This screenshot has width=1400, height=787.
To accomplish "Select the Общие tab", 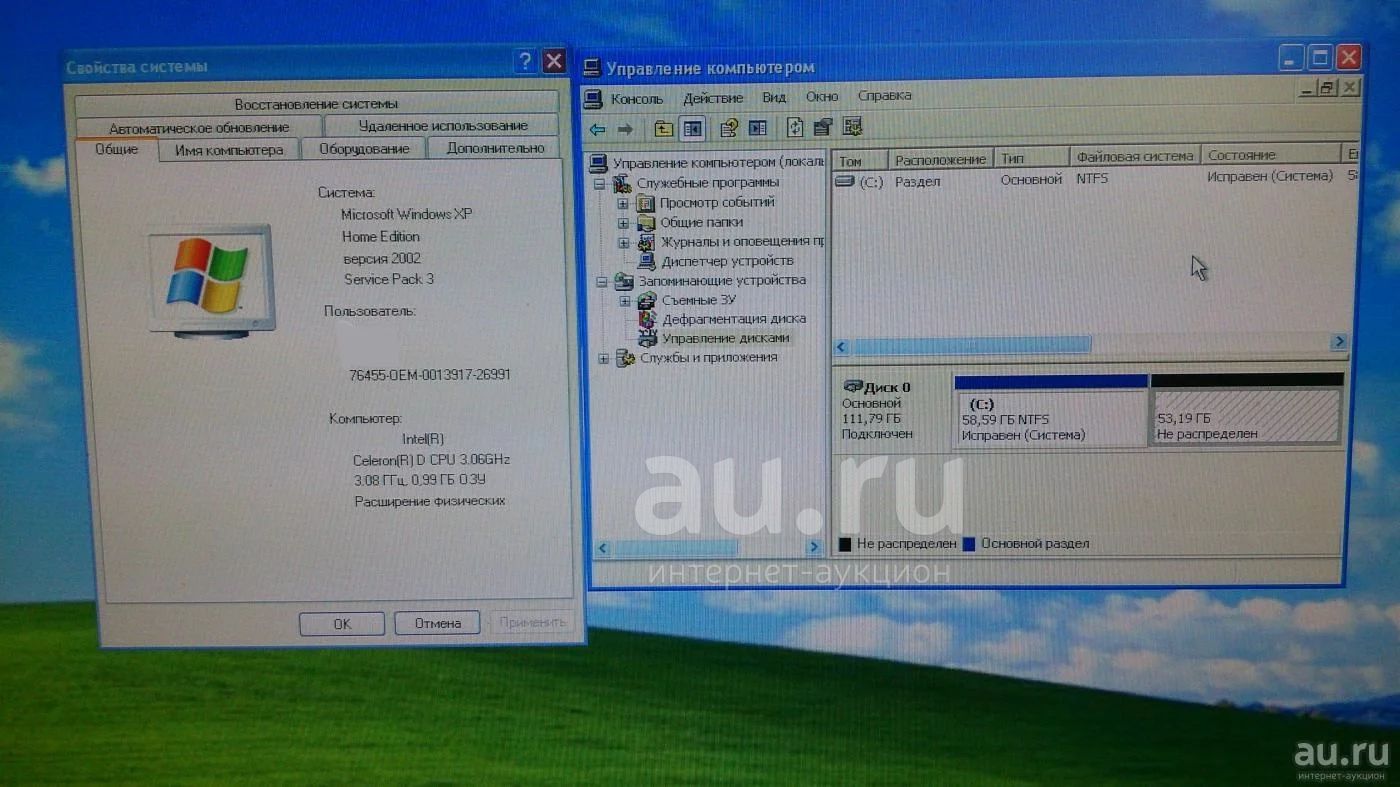I will point(117,149).
